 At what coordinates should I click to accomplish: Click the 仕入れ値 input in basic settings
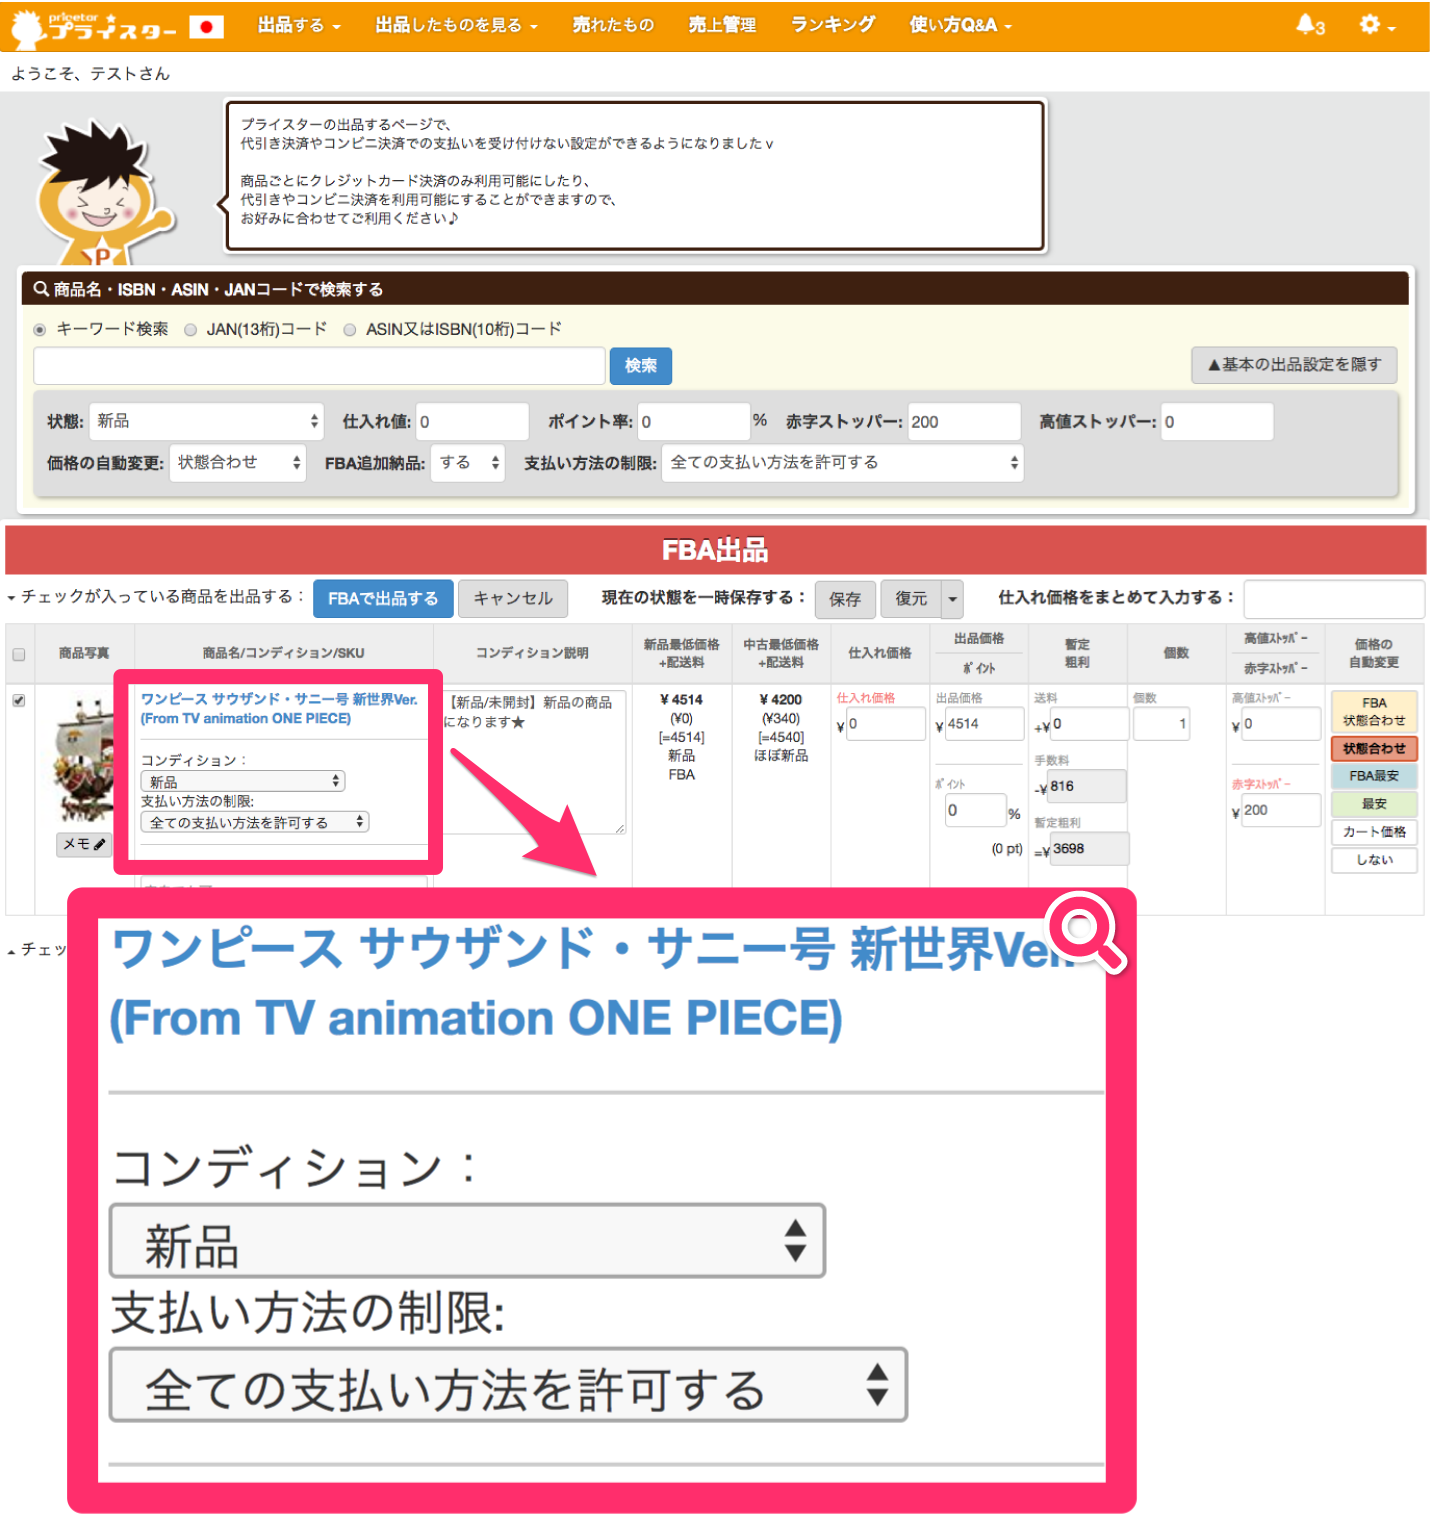tap(472, 422)
